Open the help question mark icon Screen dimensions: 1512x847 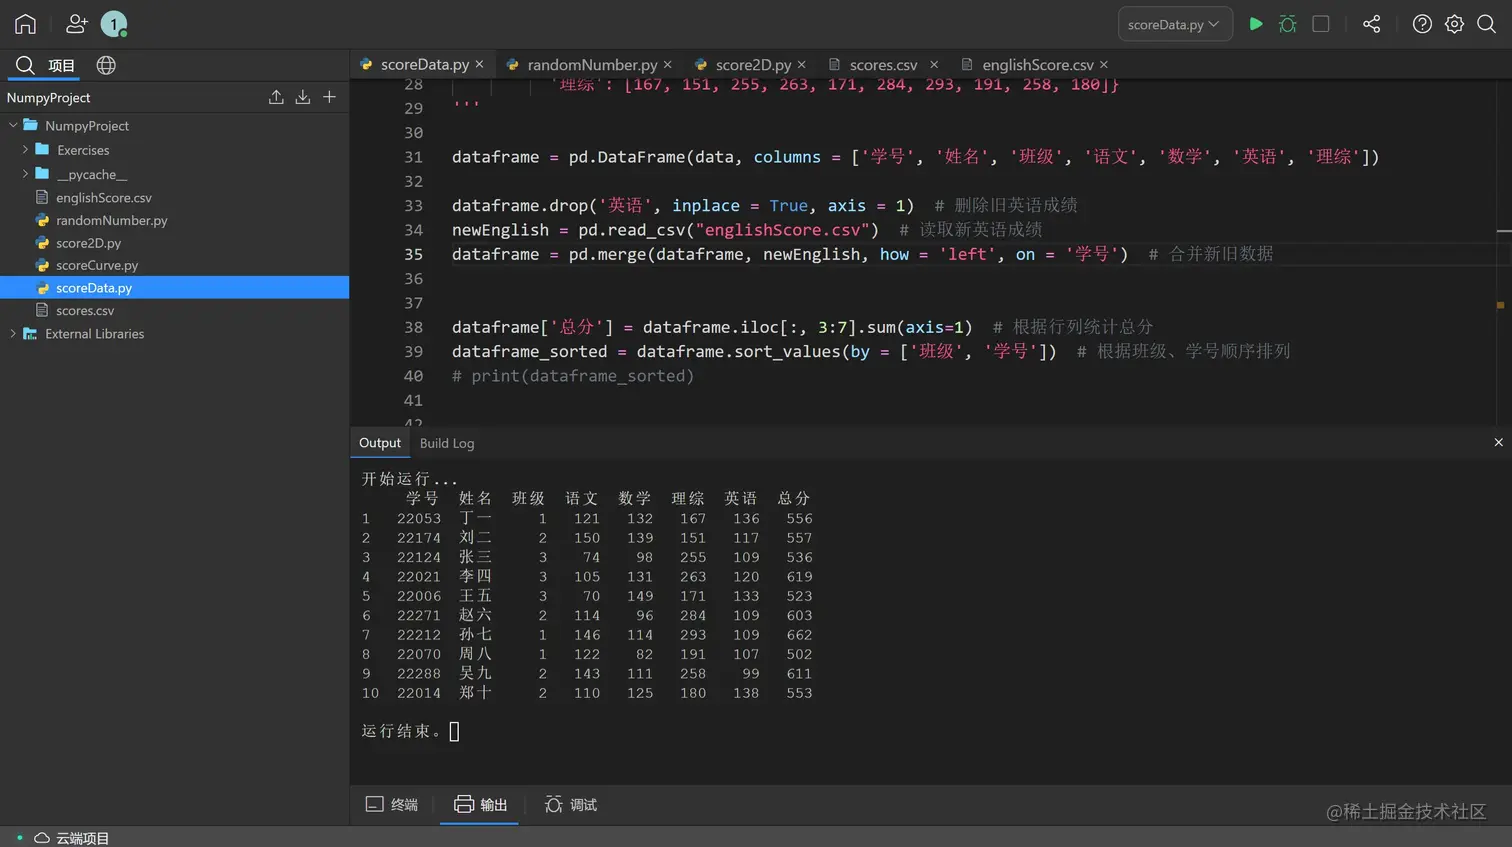[1422, 24]
